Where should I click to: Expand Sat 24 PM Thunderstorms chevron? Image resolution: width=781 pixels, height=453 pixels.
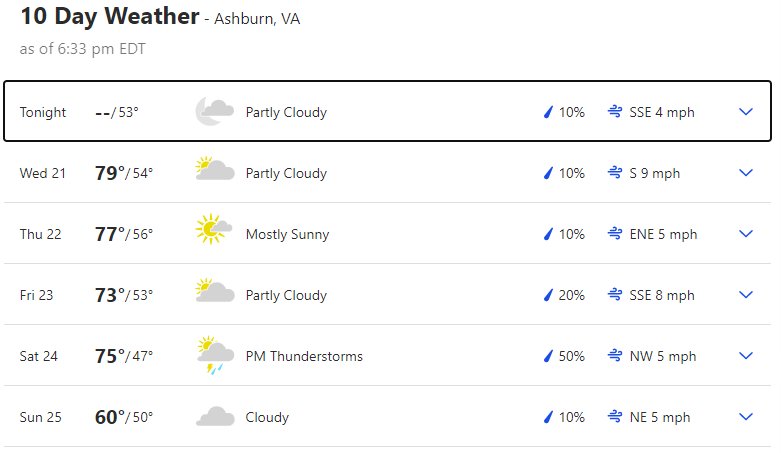pos(746,356)
